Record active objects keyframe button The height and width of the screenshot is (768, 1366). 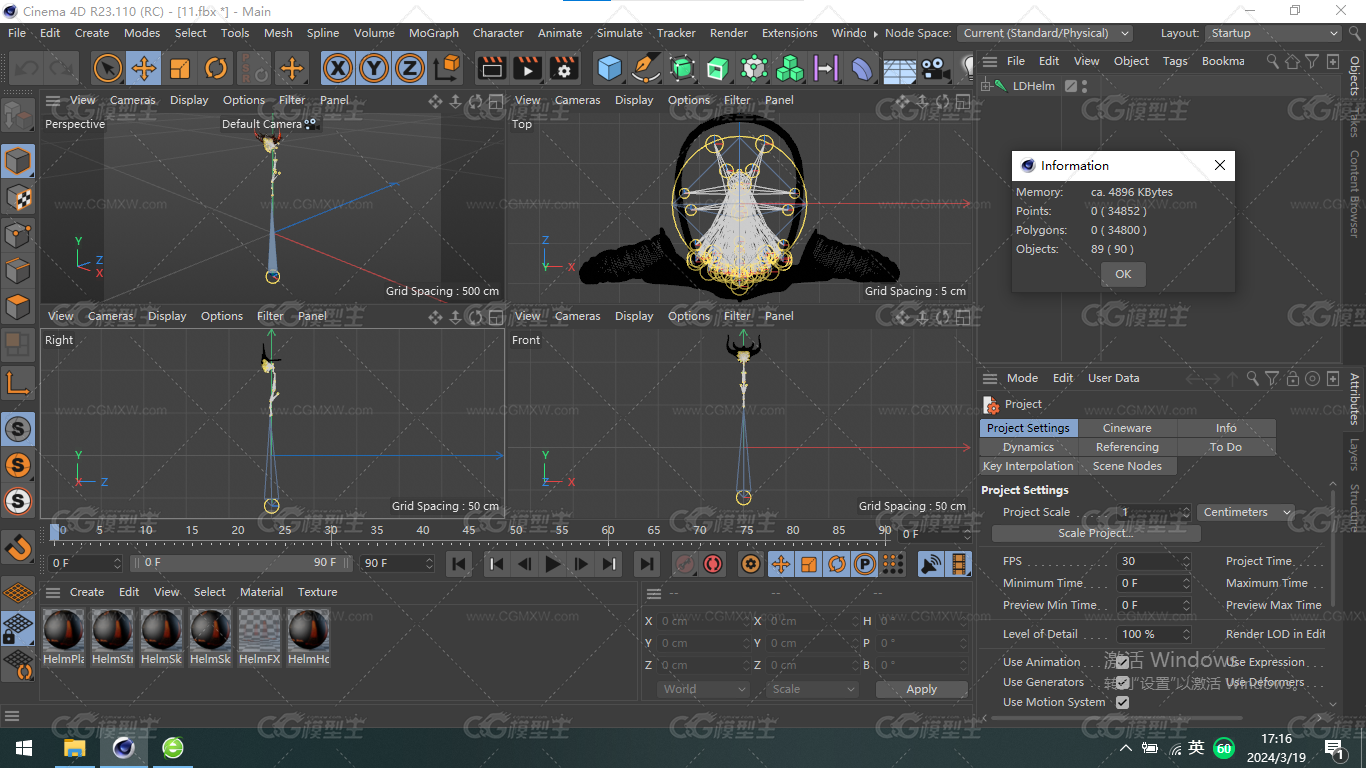[x=685, y=564]
